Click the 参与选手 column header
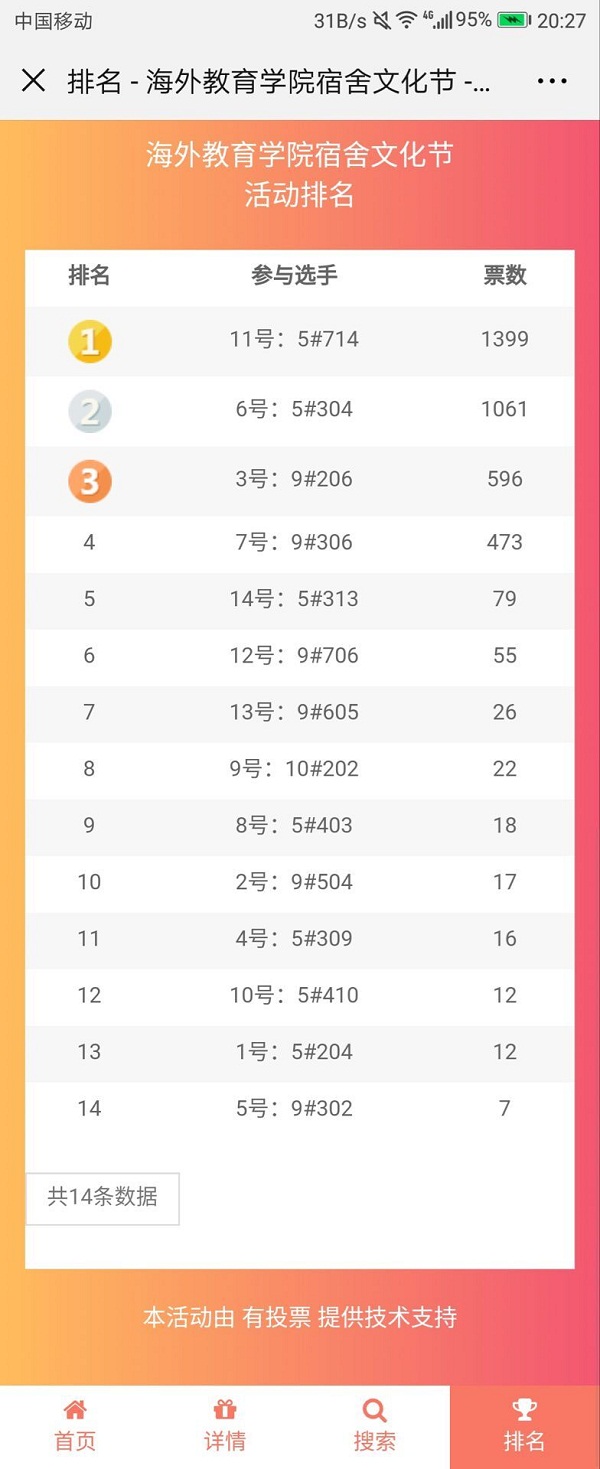 point(294,276)
